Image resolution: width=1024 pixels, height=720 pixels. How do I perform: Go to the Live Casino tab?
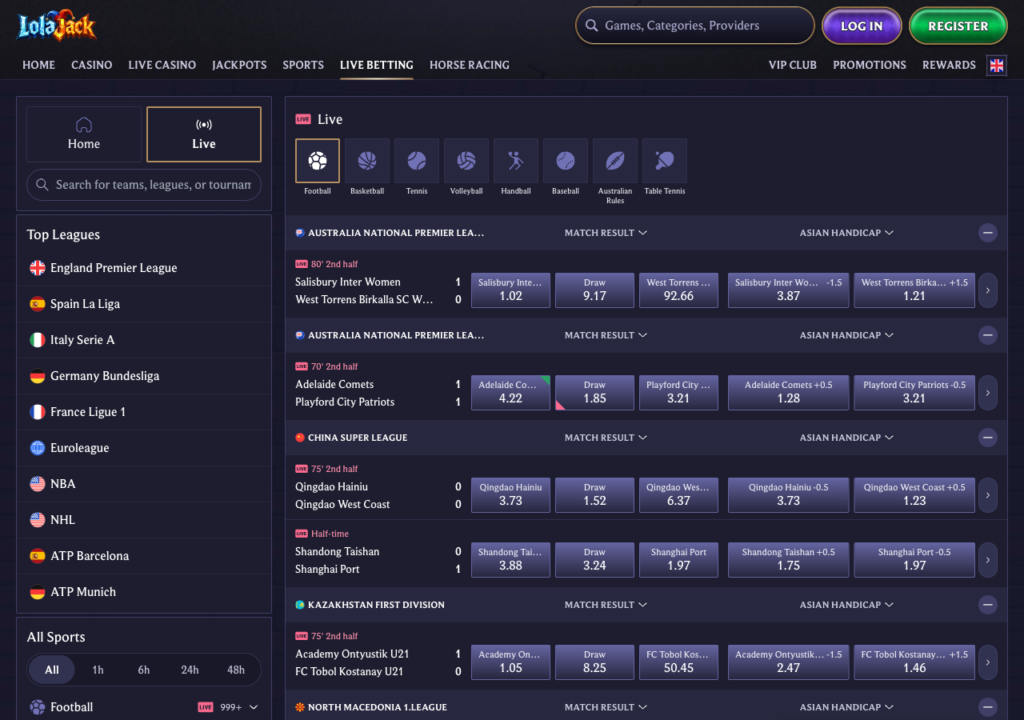click(162, 65)
